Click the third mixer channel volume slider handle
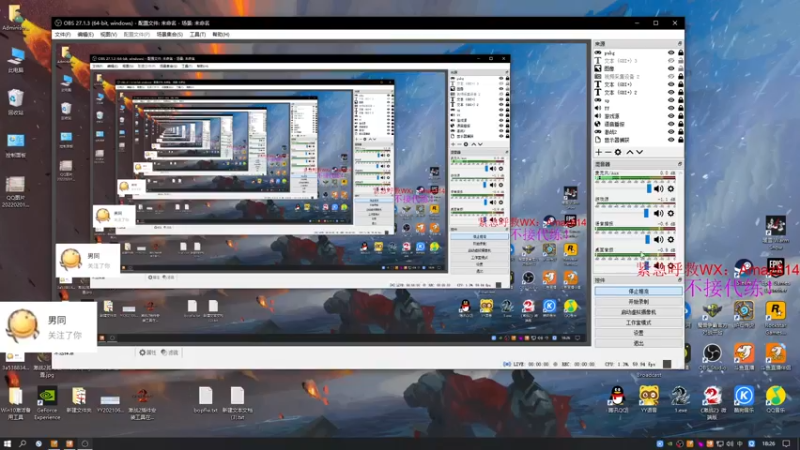This screenshot has height=450, width=800. (647, 239)
